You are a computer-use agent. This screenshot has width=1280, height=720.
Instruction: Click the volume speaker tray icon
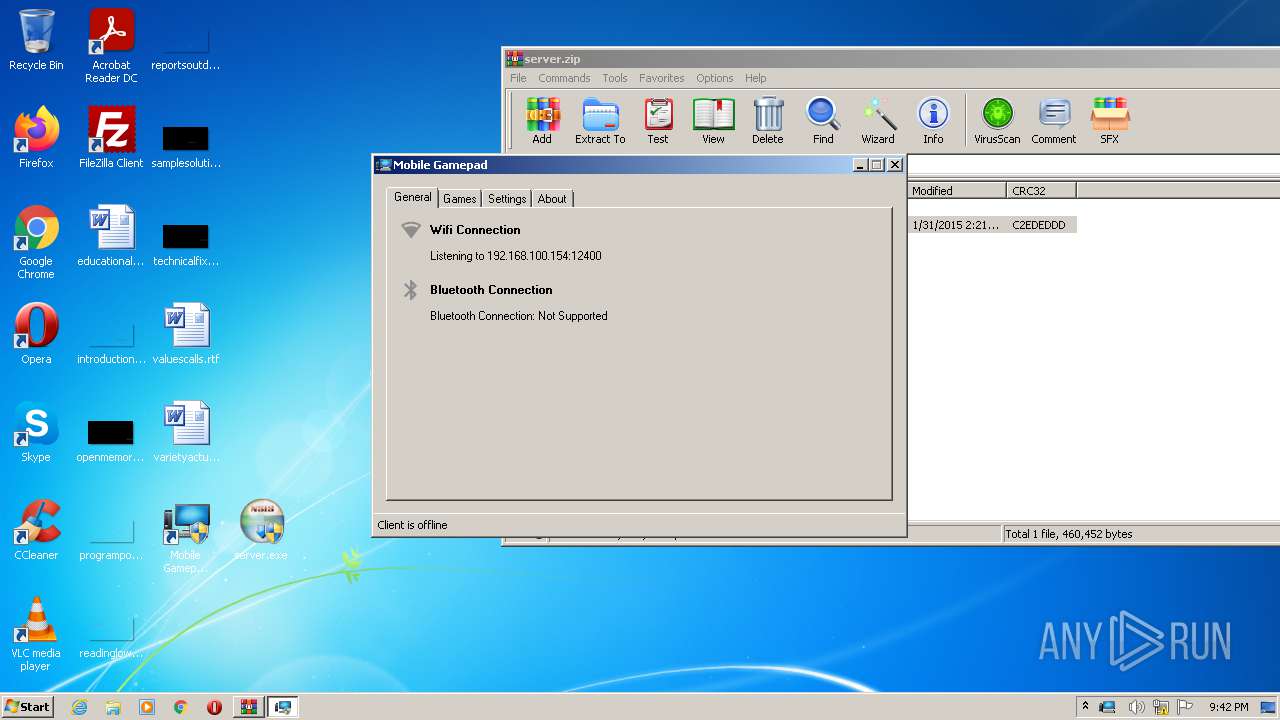tap(1136, 707)
